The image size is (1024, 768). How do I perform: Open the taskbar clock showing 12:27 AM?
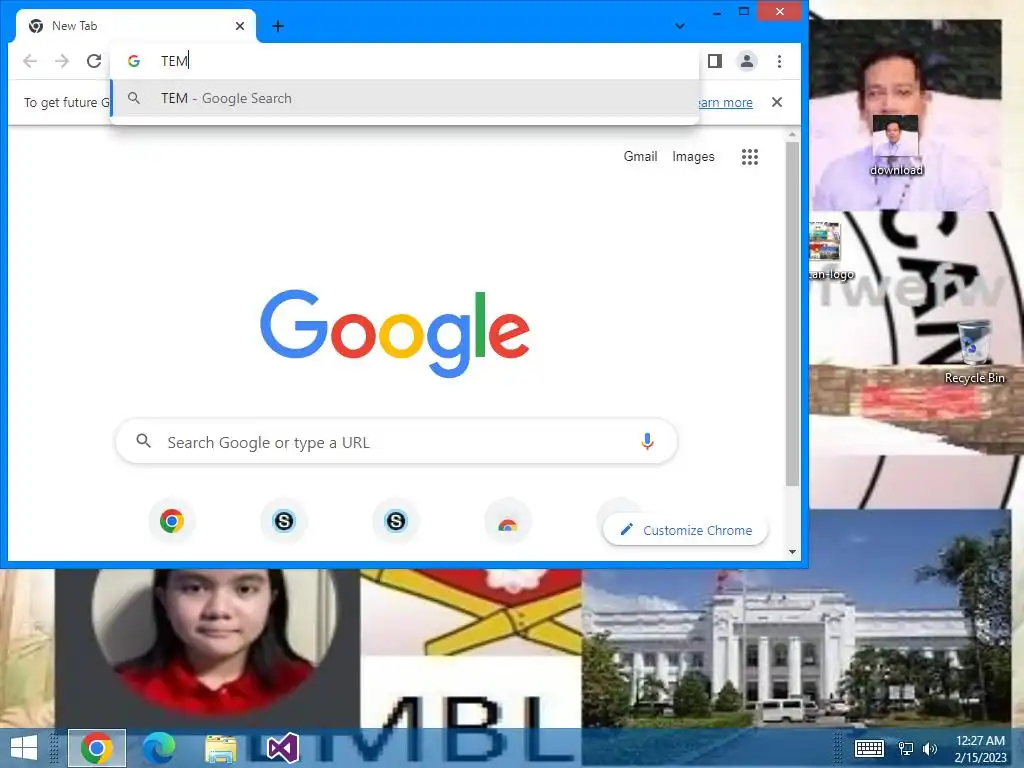coord(980,748)
